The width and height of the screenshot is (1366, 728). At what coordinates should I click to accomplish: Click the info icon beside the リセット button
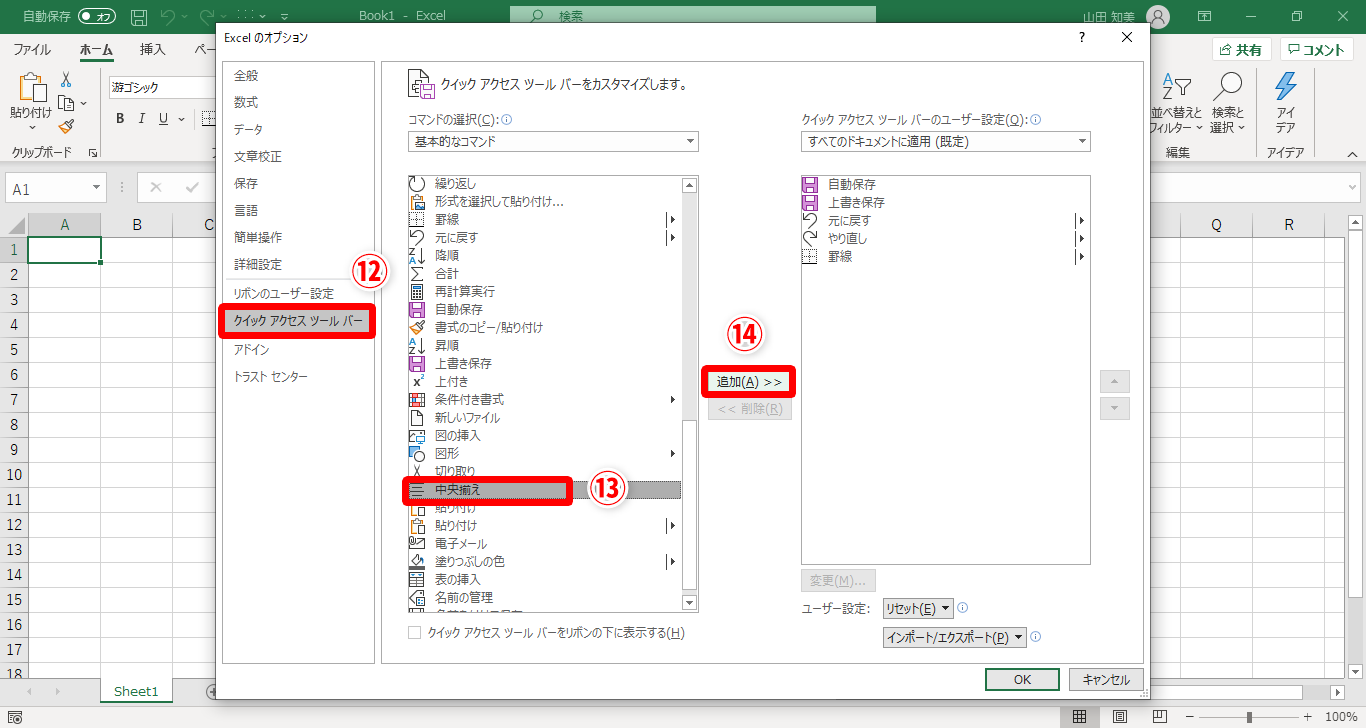pos(962,608)
